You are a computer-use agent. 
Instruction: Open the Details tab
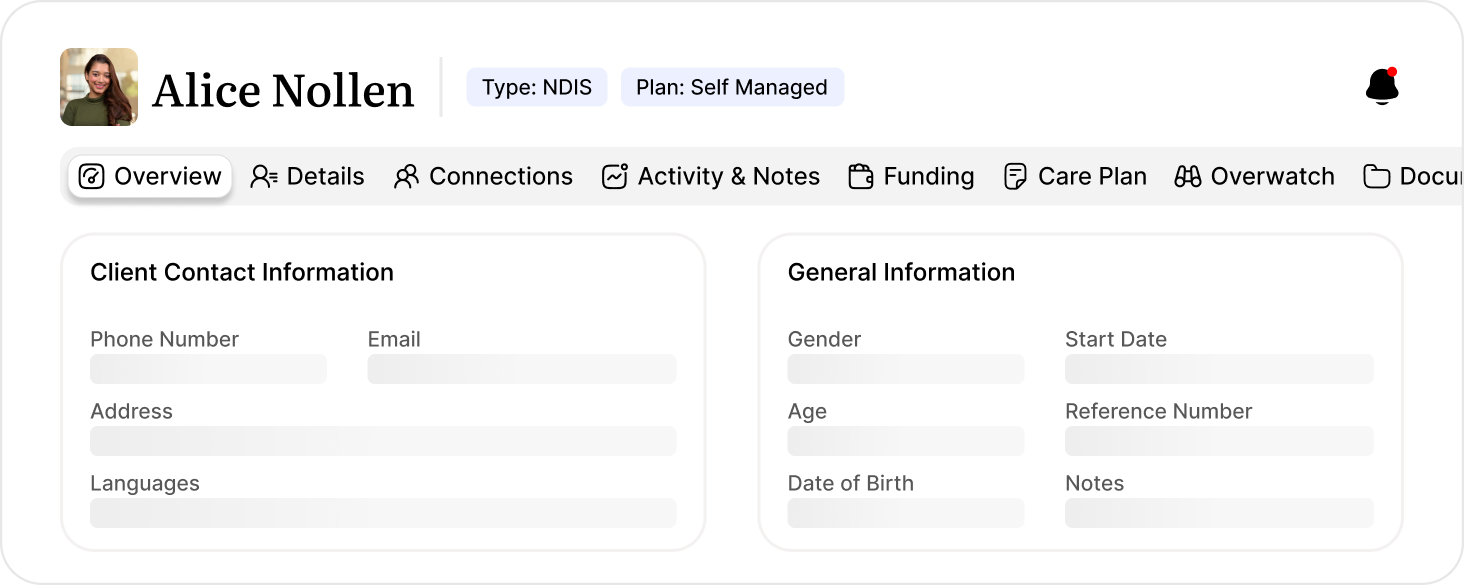325,177
